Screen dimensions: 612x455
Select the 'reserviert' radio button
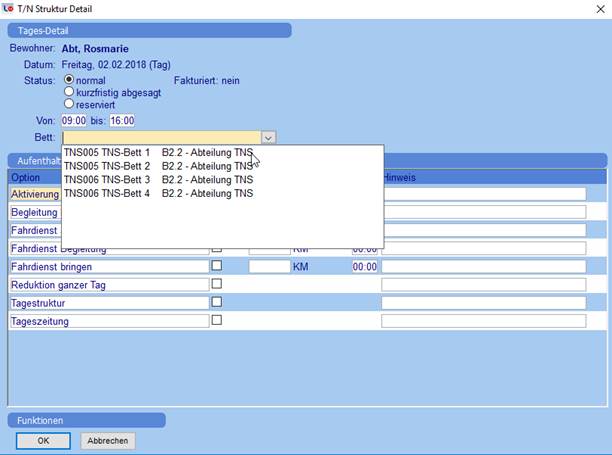click(x=69, y=103)
